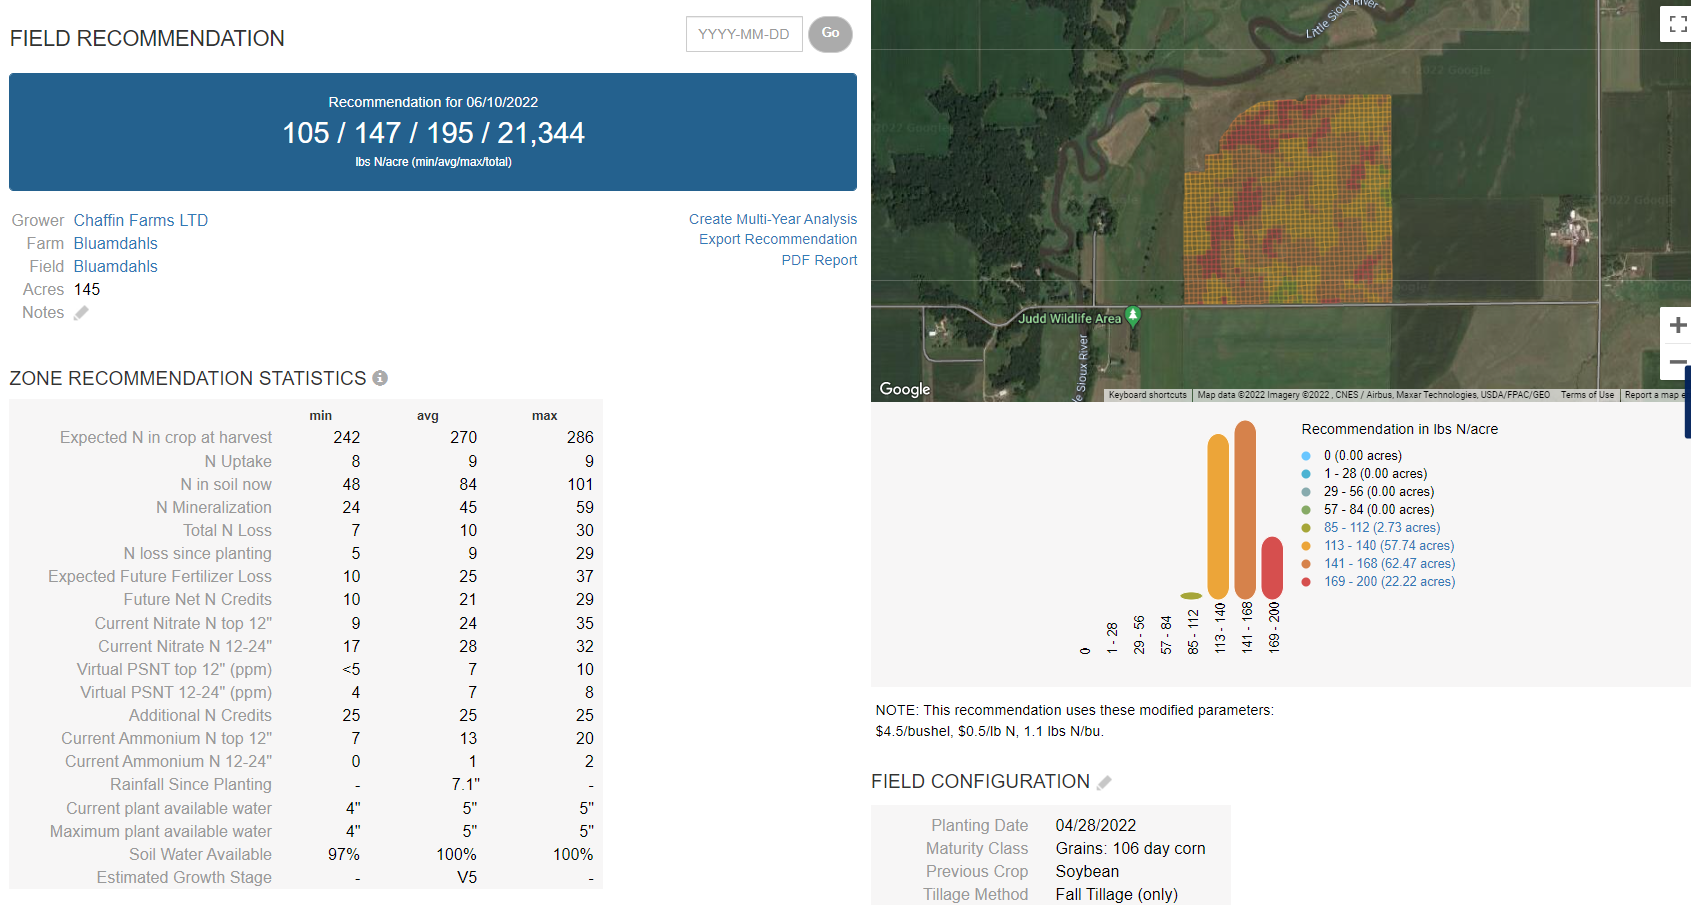Zoom in on the map

click(1677, 325)
